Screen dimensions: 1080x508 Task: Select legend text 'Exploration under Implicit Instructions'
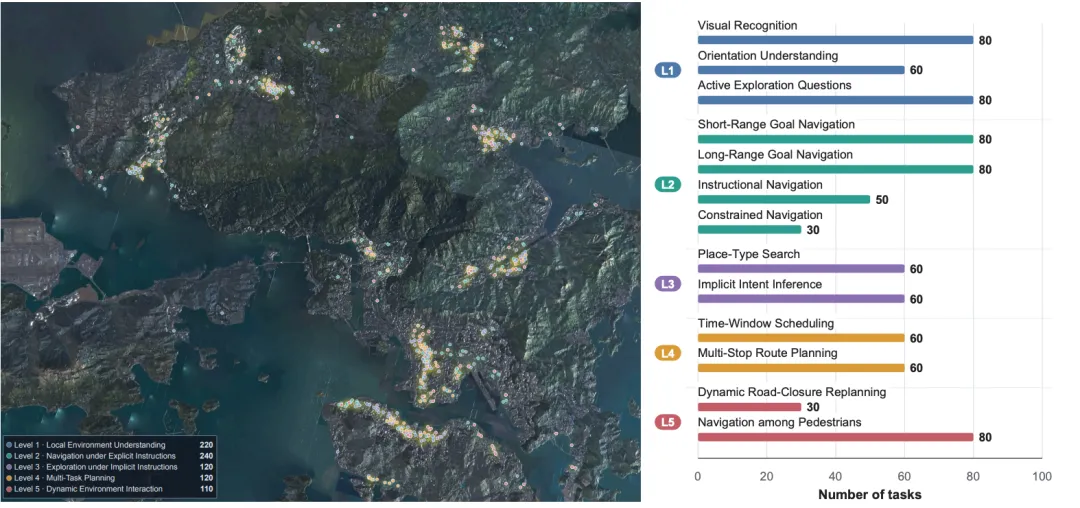click(113, 467)
